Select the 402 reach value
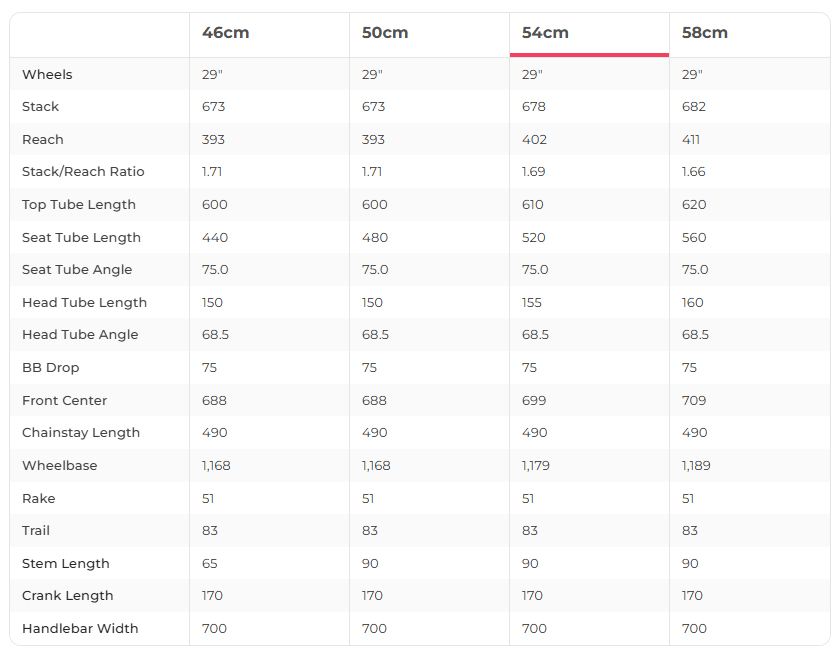 pyautogui.click(x=533, y=140)
